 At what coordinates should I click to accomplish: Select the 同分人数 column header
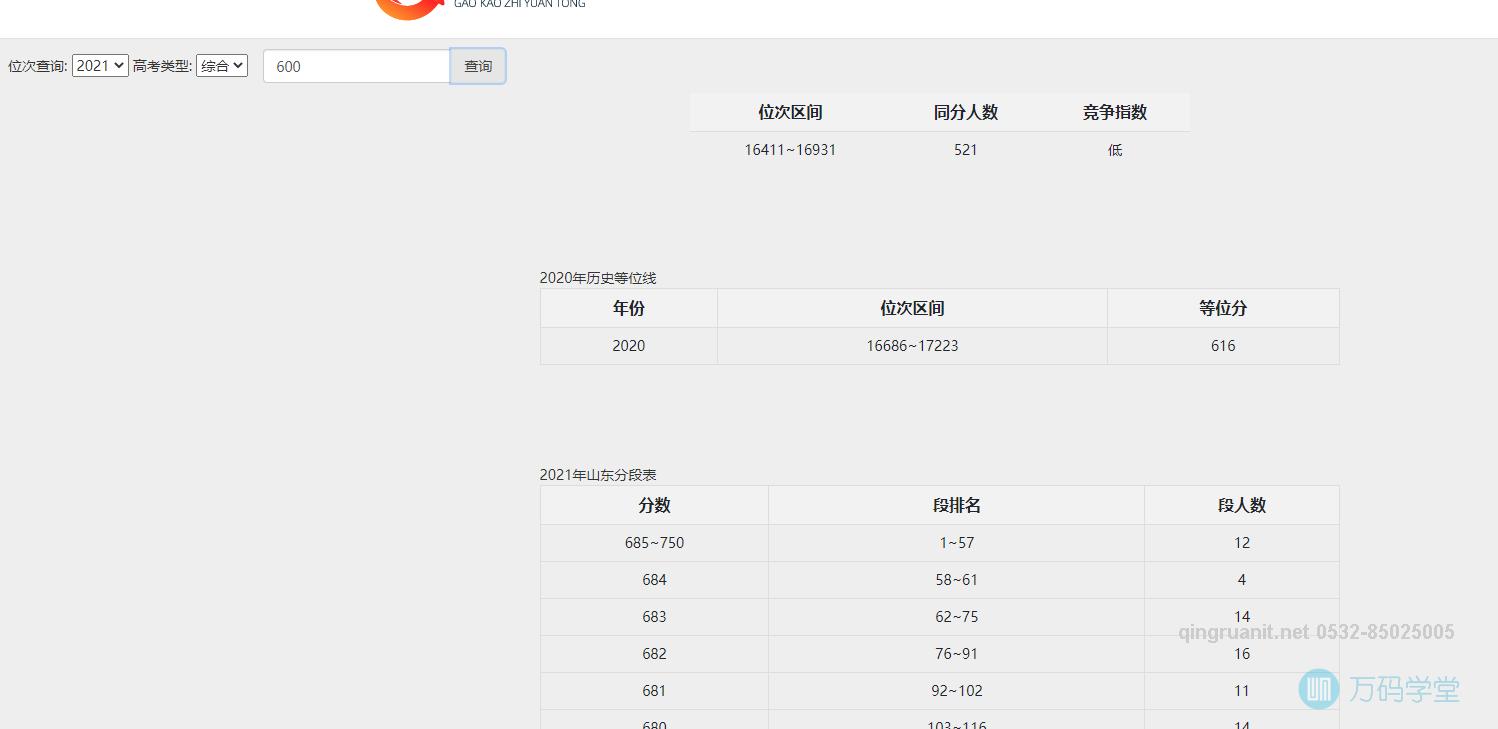coord(965,112)
